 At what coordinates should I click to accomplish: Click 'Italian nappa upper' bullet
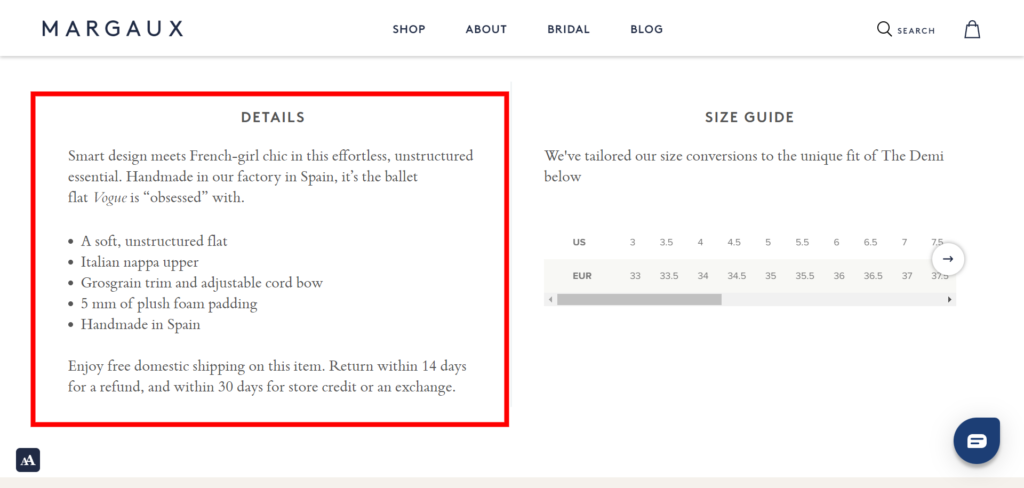pos(140,262)
